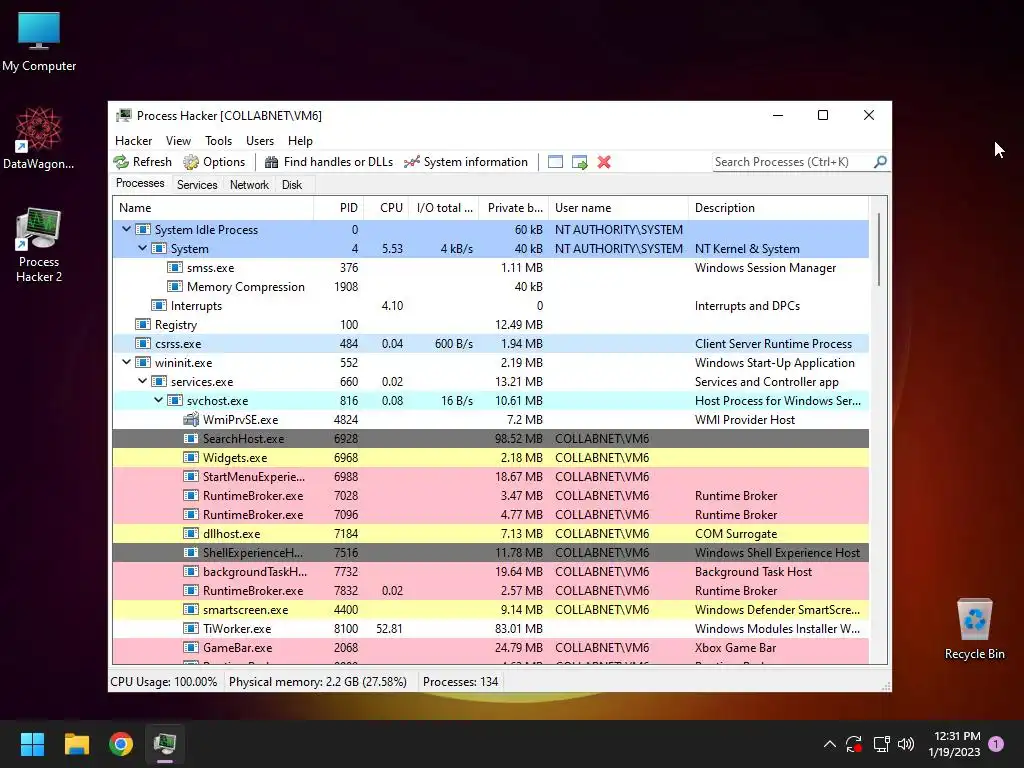Launch Chrome from the taskbar
Viewport: 1024px width, 768px height.
(x=121, y=744)
